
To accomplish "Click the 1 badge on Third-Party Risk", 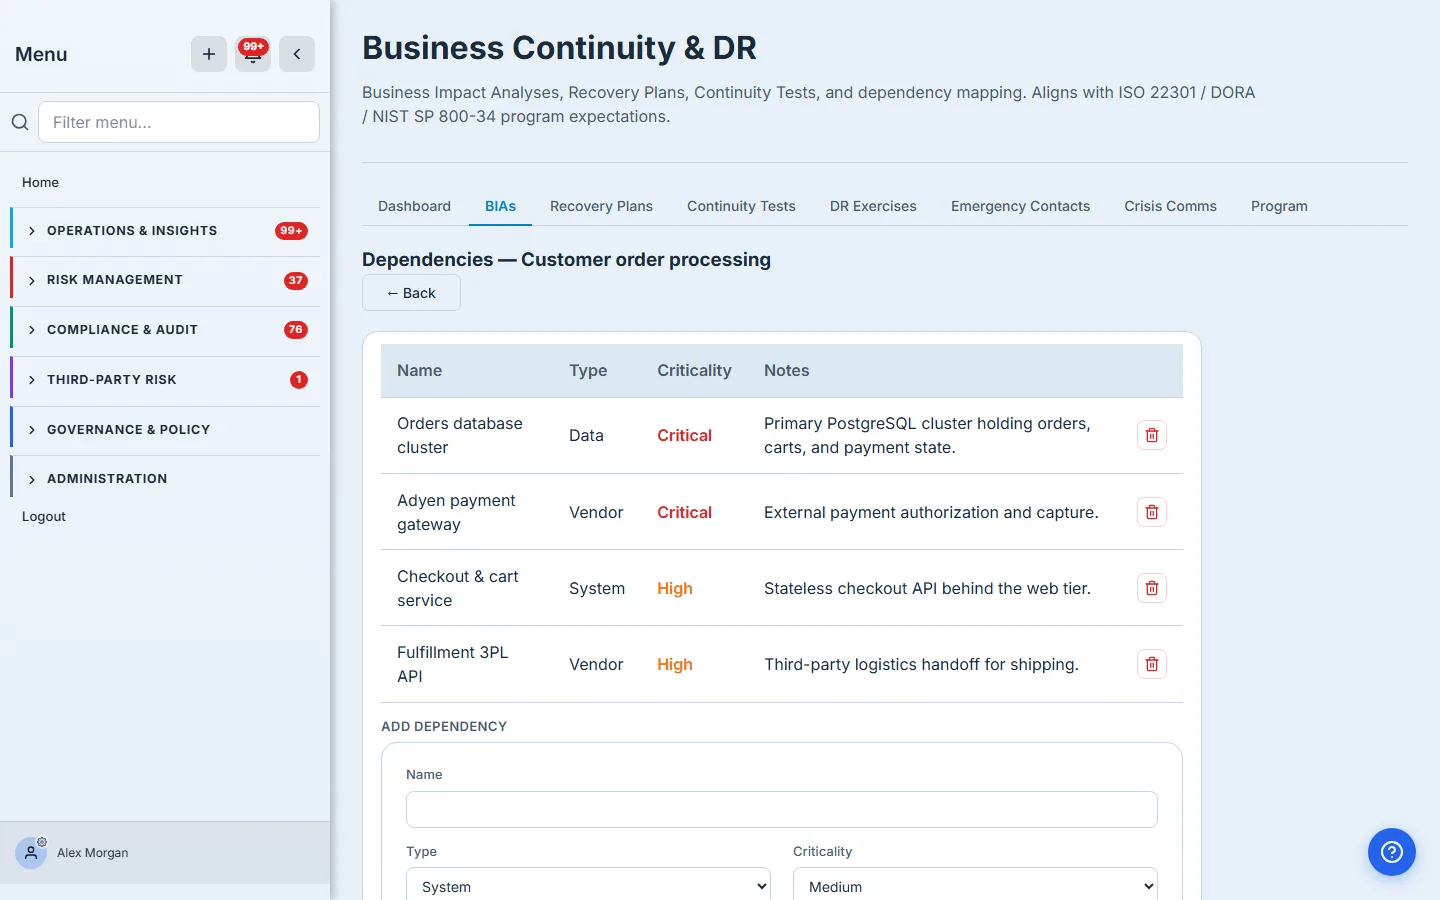I will coord(299,380).
